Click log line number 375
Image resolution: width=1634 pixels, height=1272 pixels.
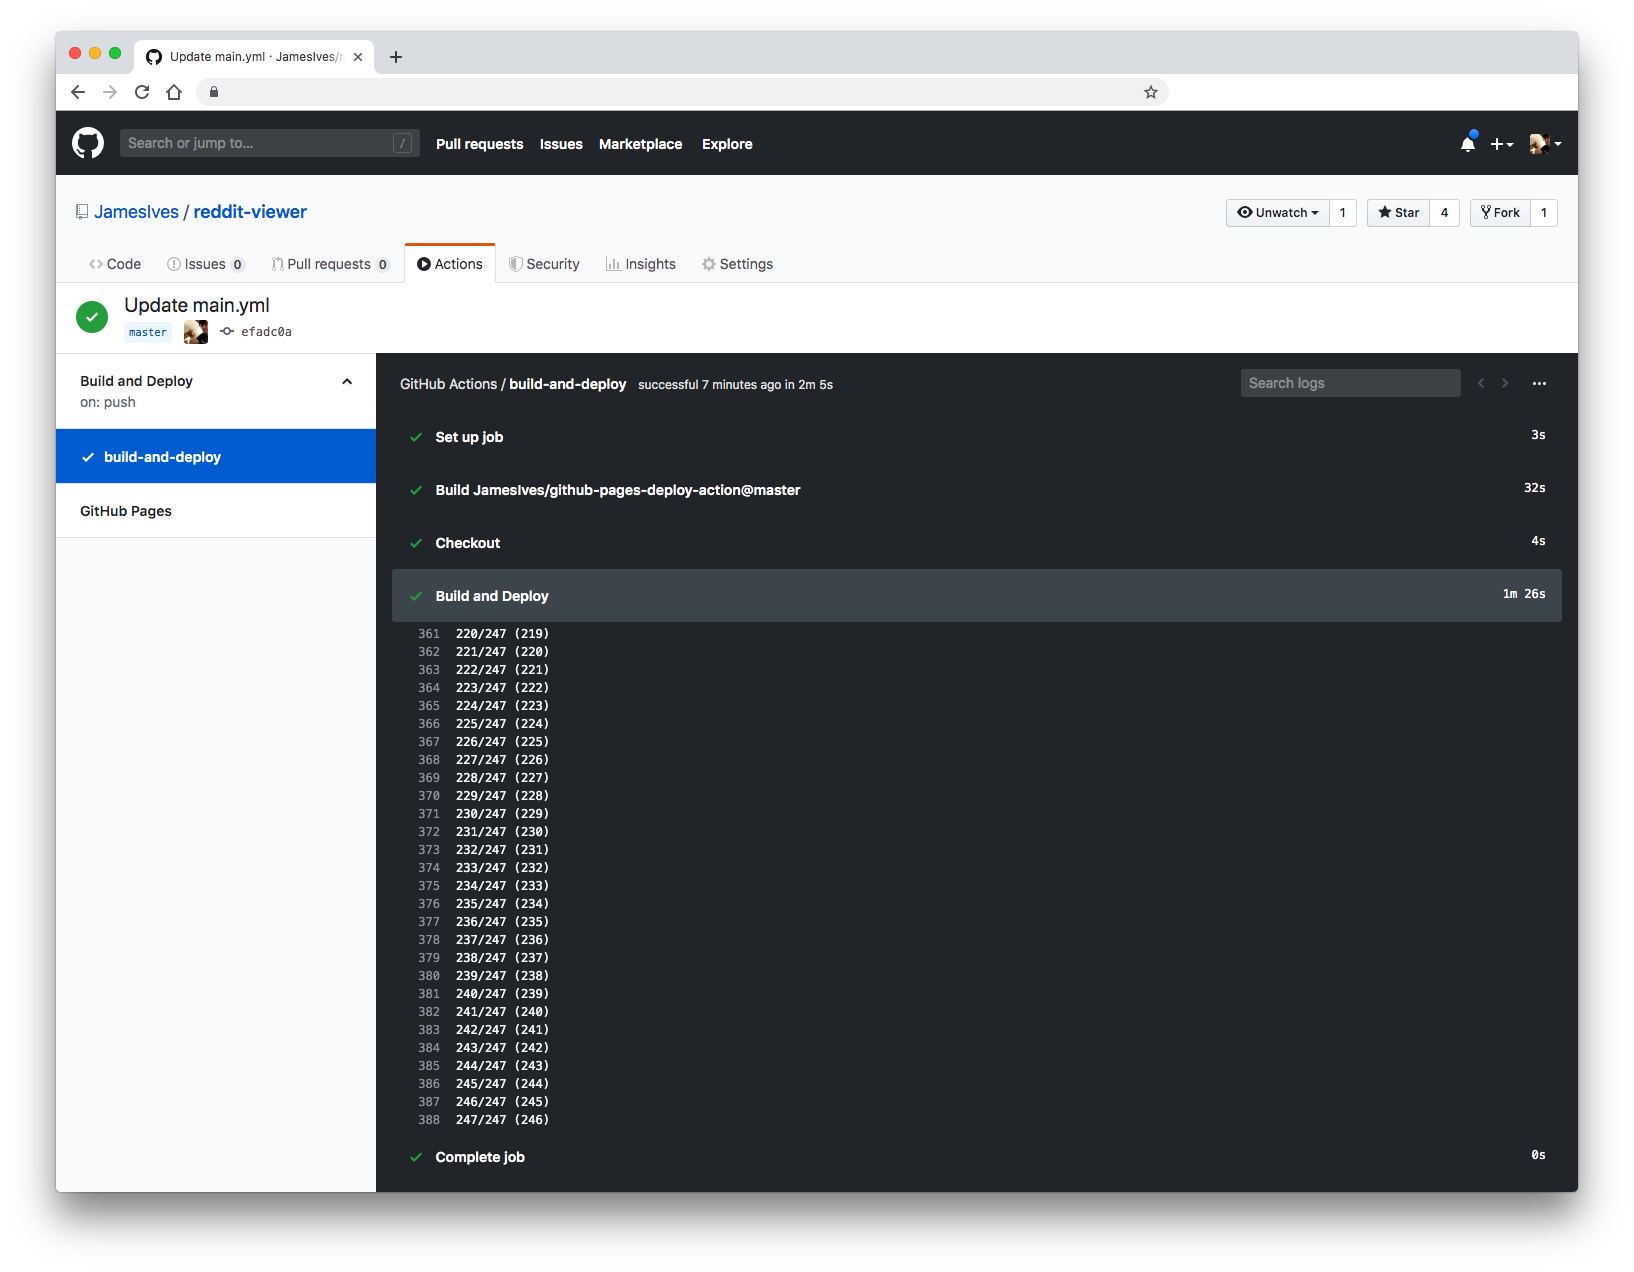tap(429, 886)
